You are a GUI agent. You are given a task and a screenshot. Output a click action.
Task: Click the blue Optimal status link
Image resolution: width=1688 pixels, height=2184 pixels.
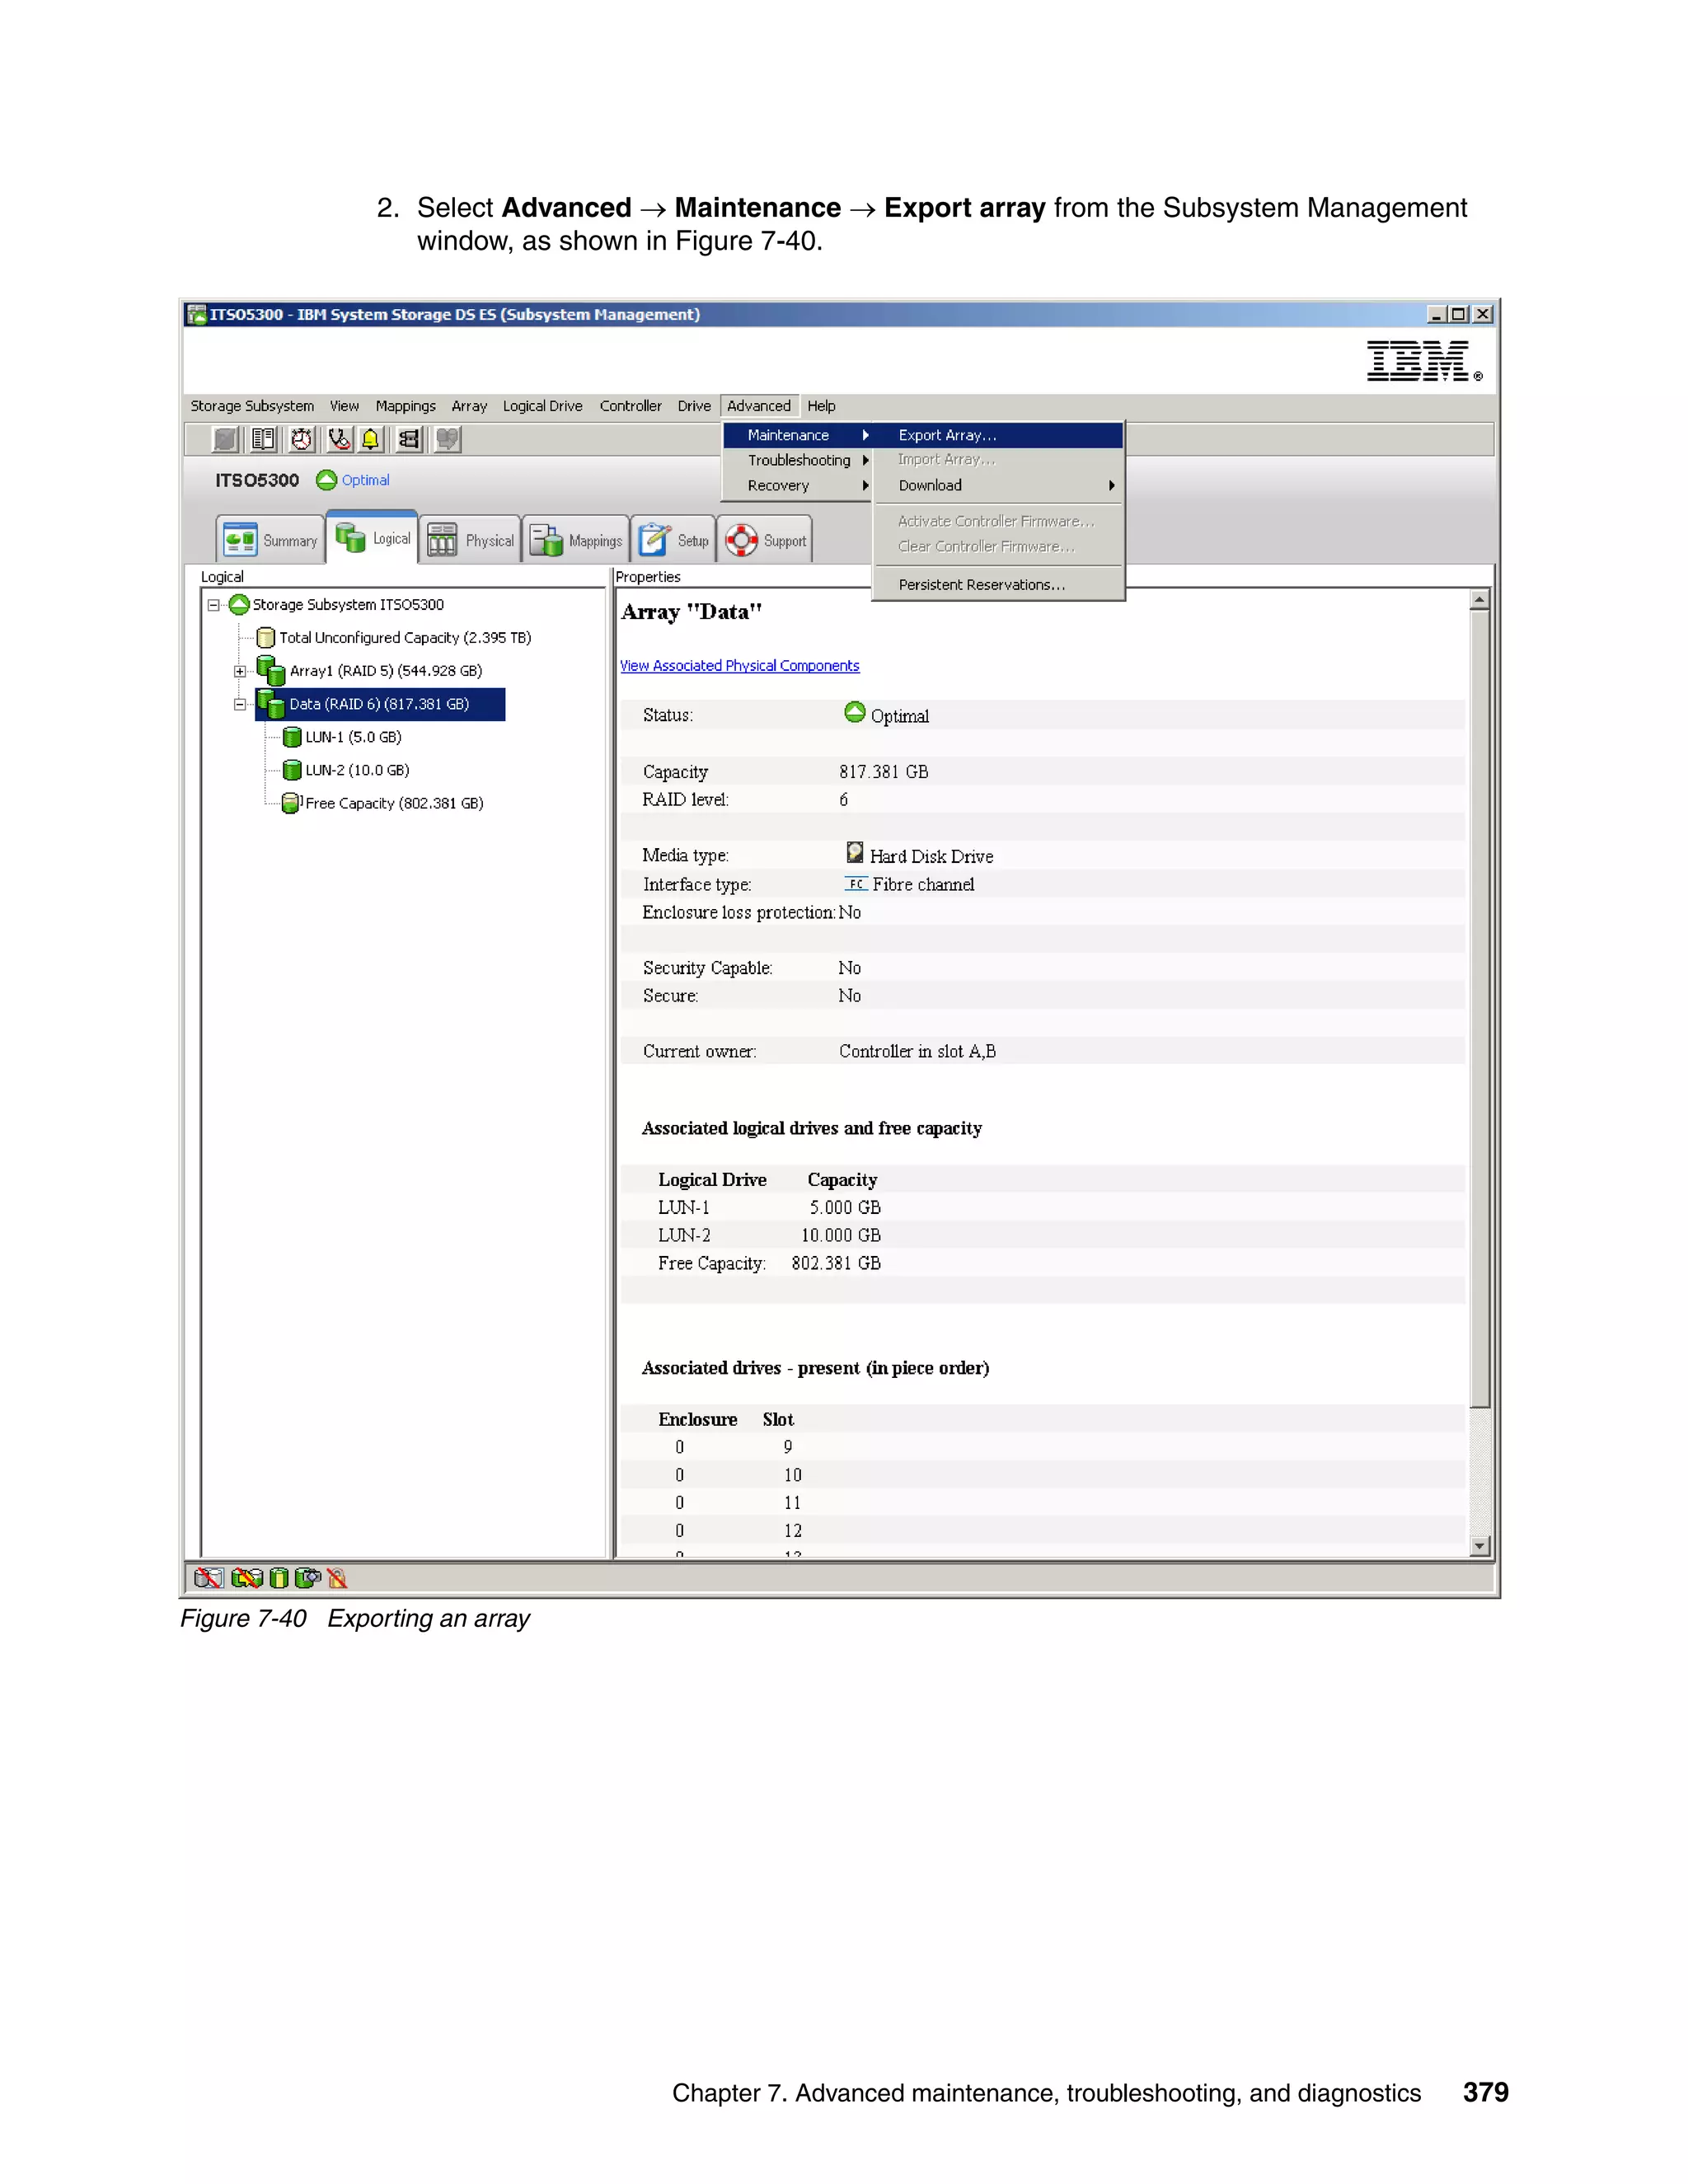pyautogui.click(x=366, y=480)
